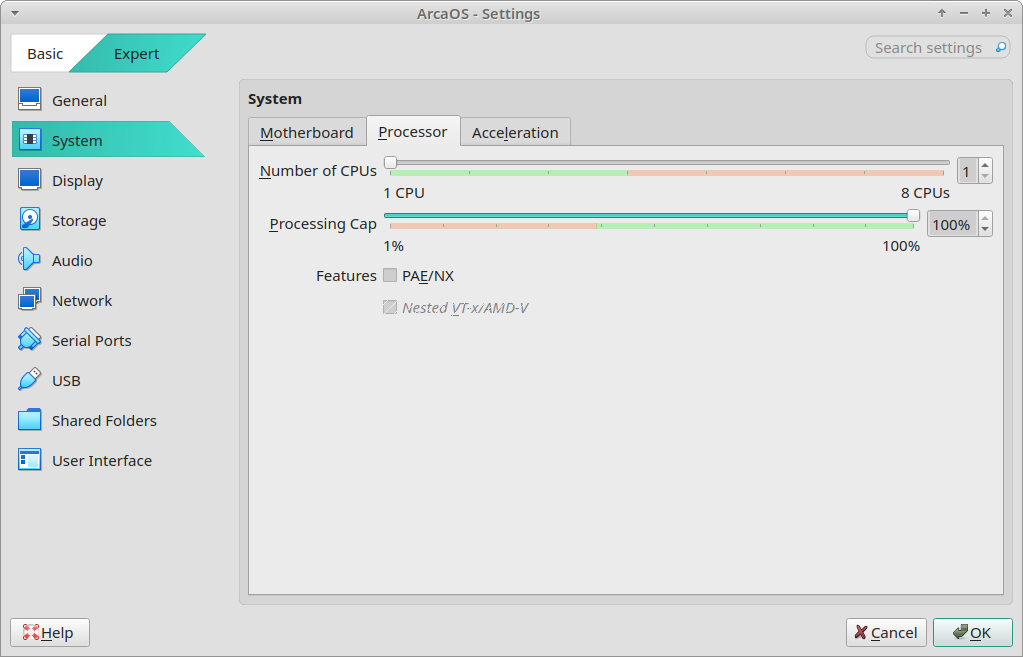Select the Processor tab
The width and height of the screenshot is (1023, 657).
412,132
